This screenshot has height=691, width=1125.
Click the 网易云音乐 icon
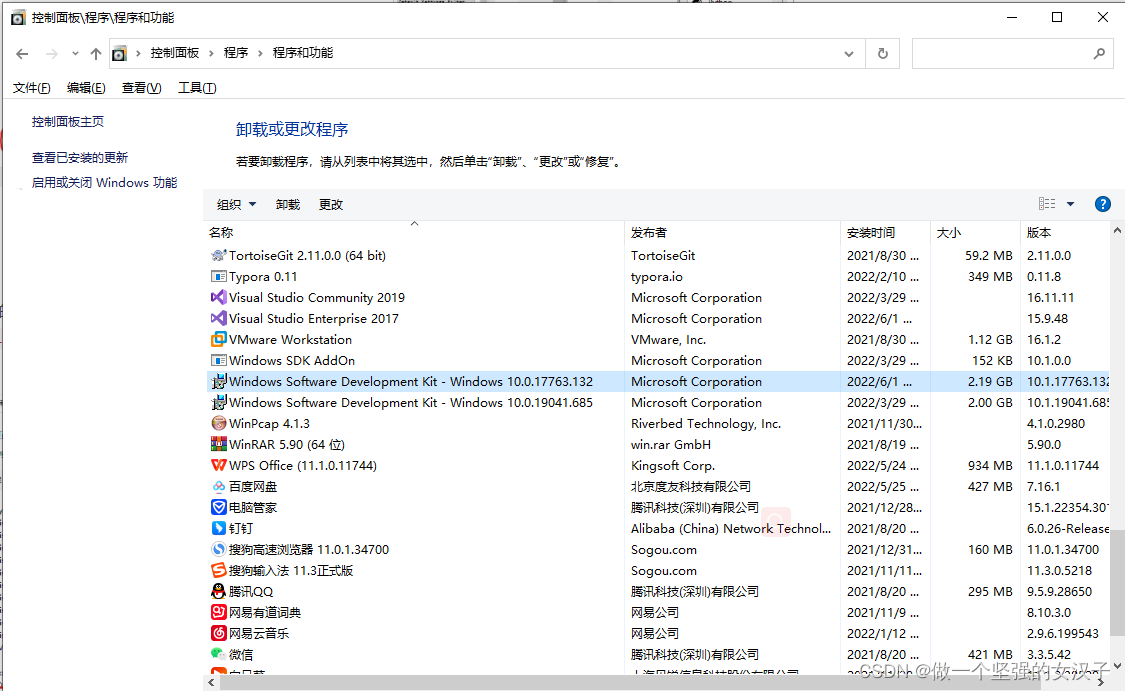click(219, 633)
